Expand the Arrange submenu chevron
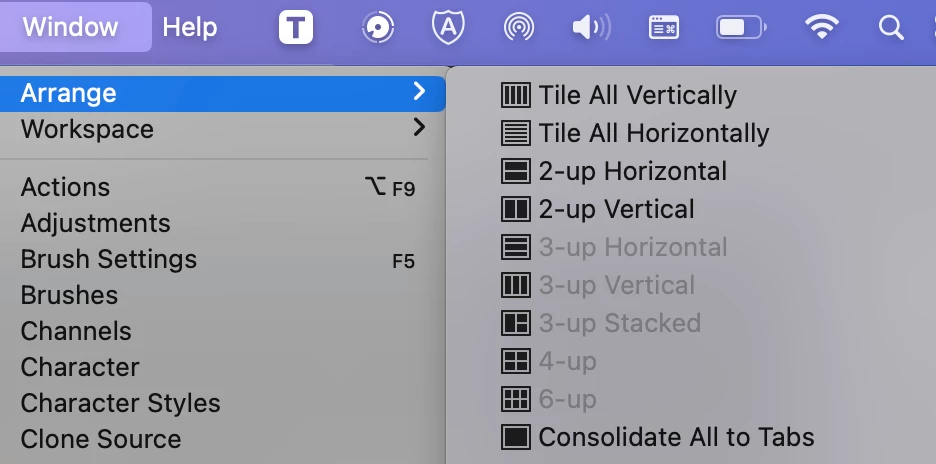The width and height of the screenshot is (936, 464). point(419,91)
